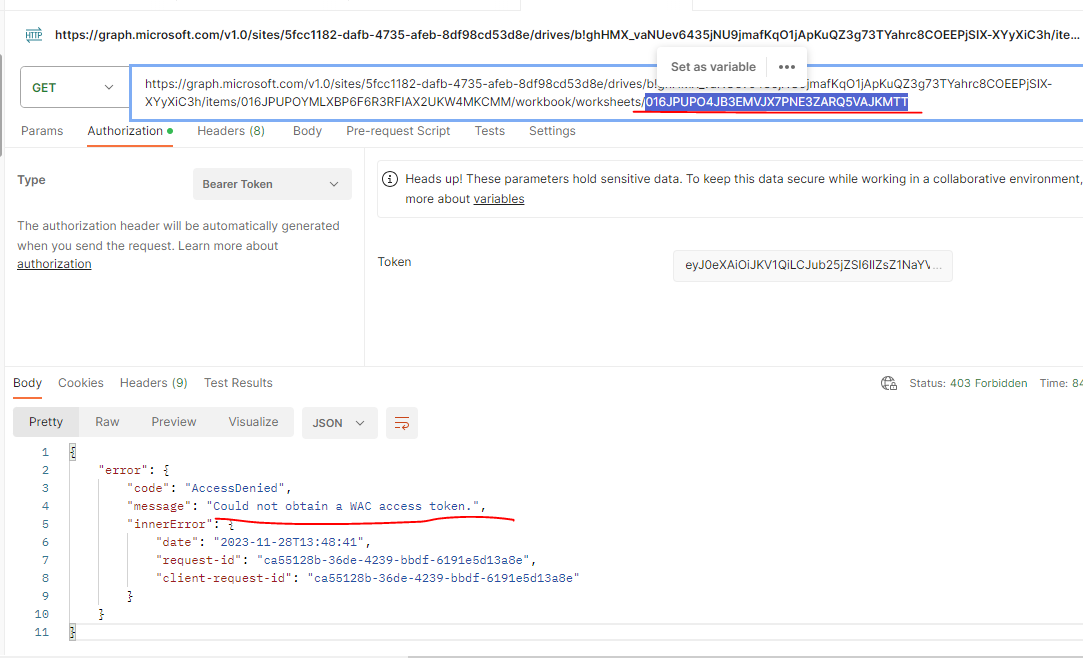The image size is (1083, 658).
Task: Switch to the Headers (9) response tab
Action: point(153,383)
